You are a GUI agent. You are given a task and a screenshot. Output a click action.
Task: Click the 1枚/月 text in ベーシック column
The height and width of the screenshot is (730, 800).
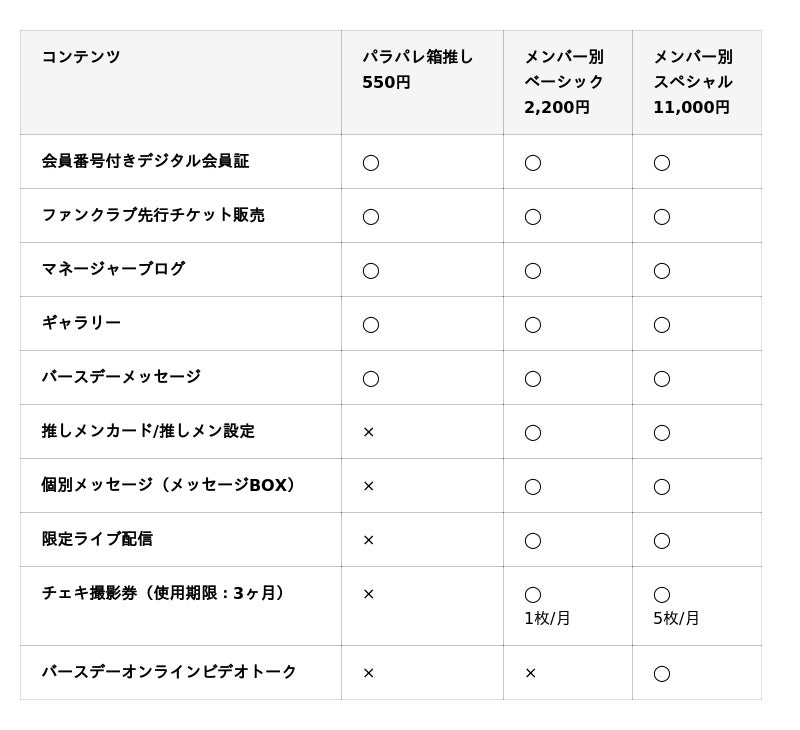pyautogui.click(x=547, y=618)
